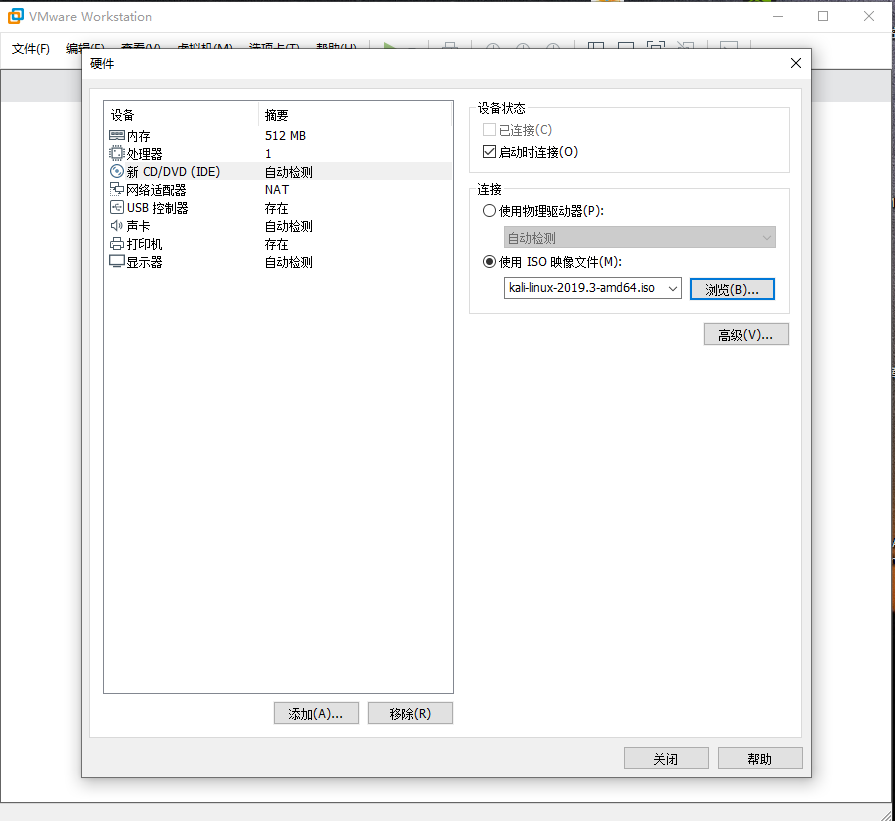Image resolution: width=895 pixels, height=821 pixels.
Task: Maximize the VMware Workstation window
Action: (x=823, y=16)
